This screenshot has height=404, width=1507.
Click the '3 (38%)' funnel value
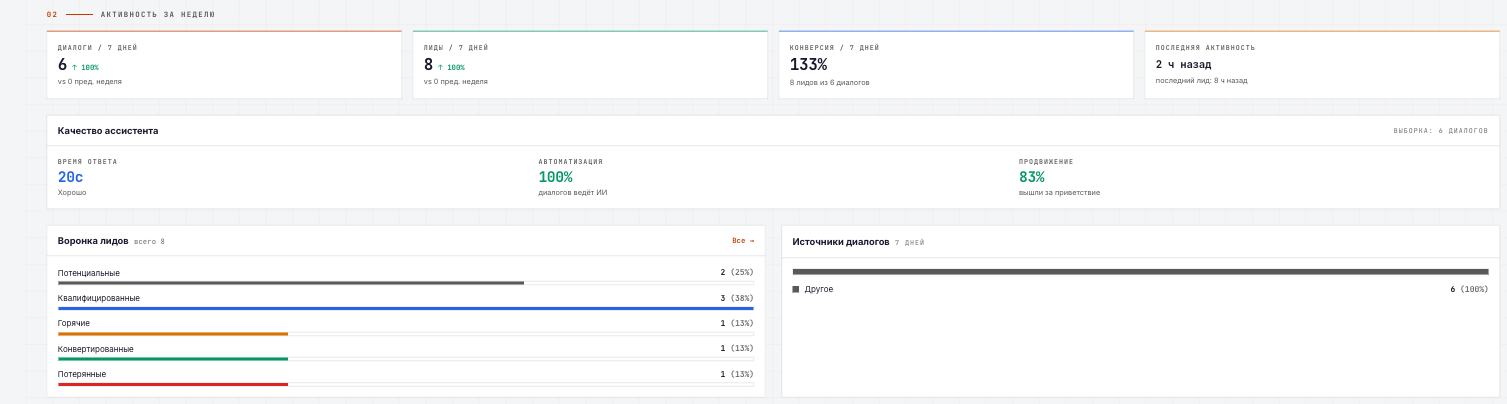[737, 298]
